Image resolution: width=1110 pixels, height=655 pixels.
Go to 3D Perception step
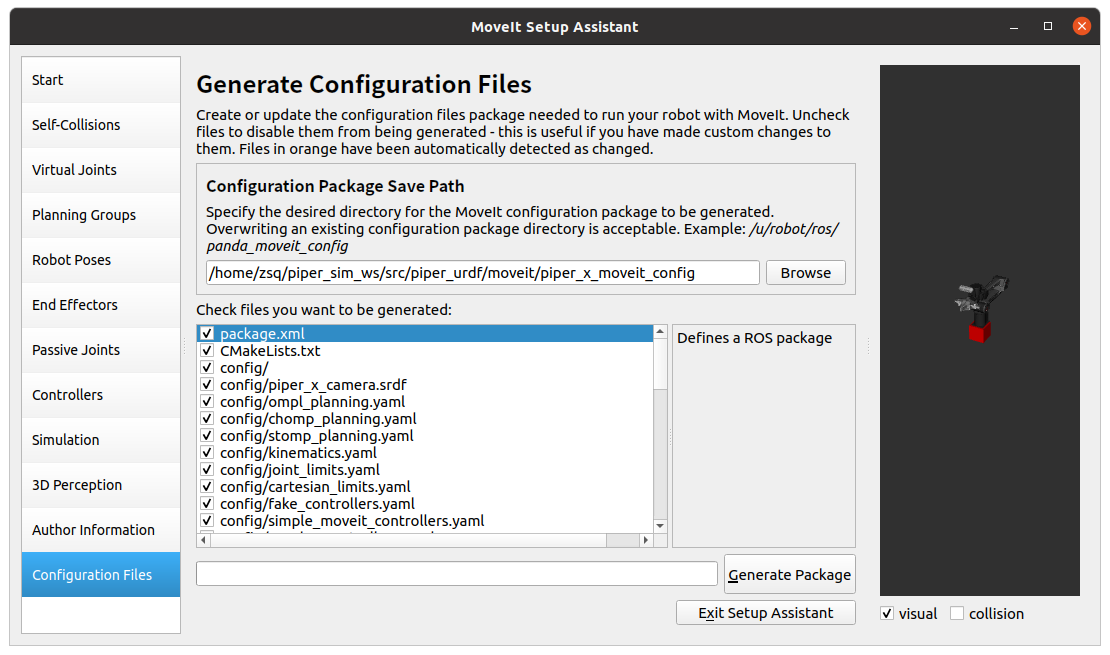point(101,485)
